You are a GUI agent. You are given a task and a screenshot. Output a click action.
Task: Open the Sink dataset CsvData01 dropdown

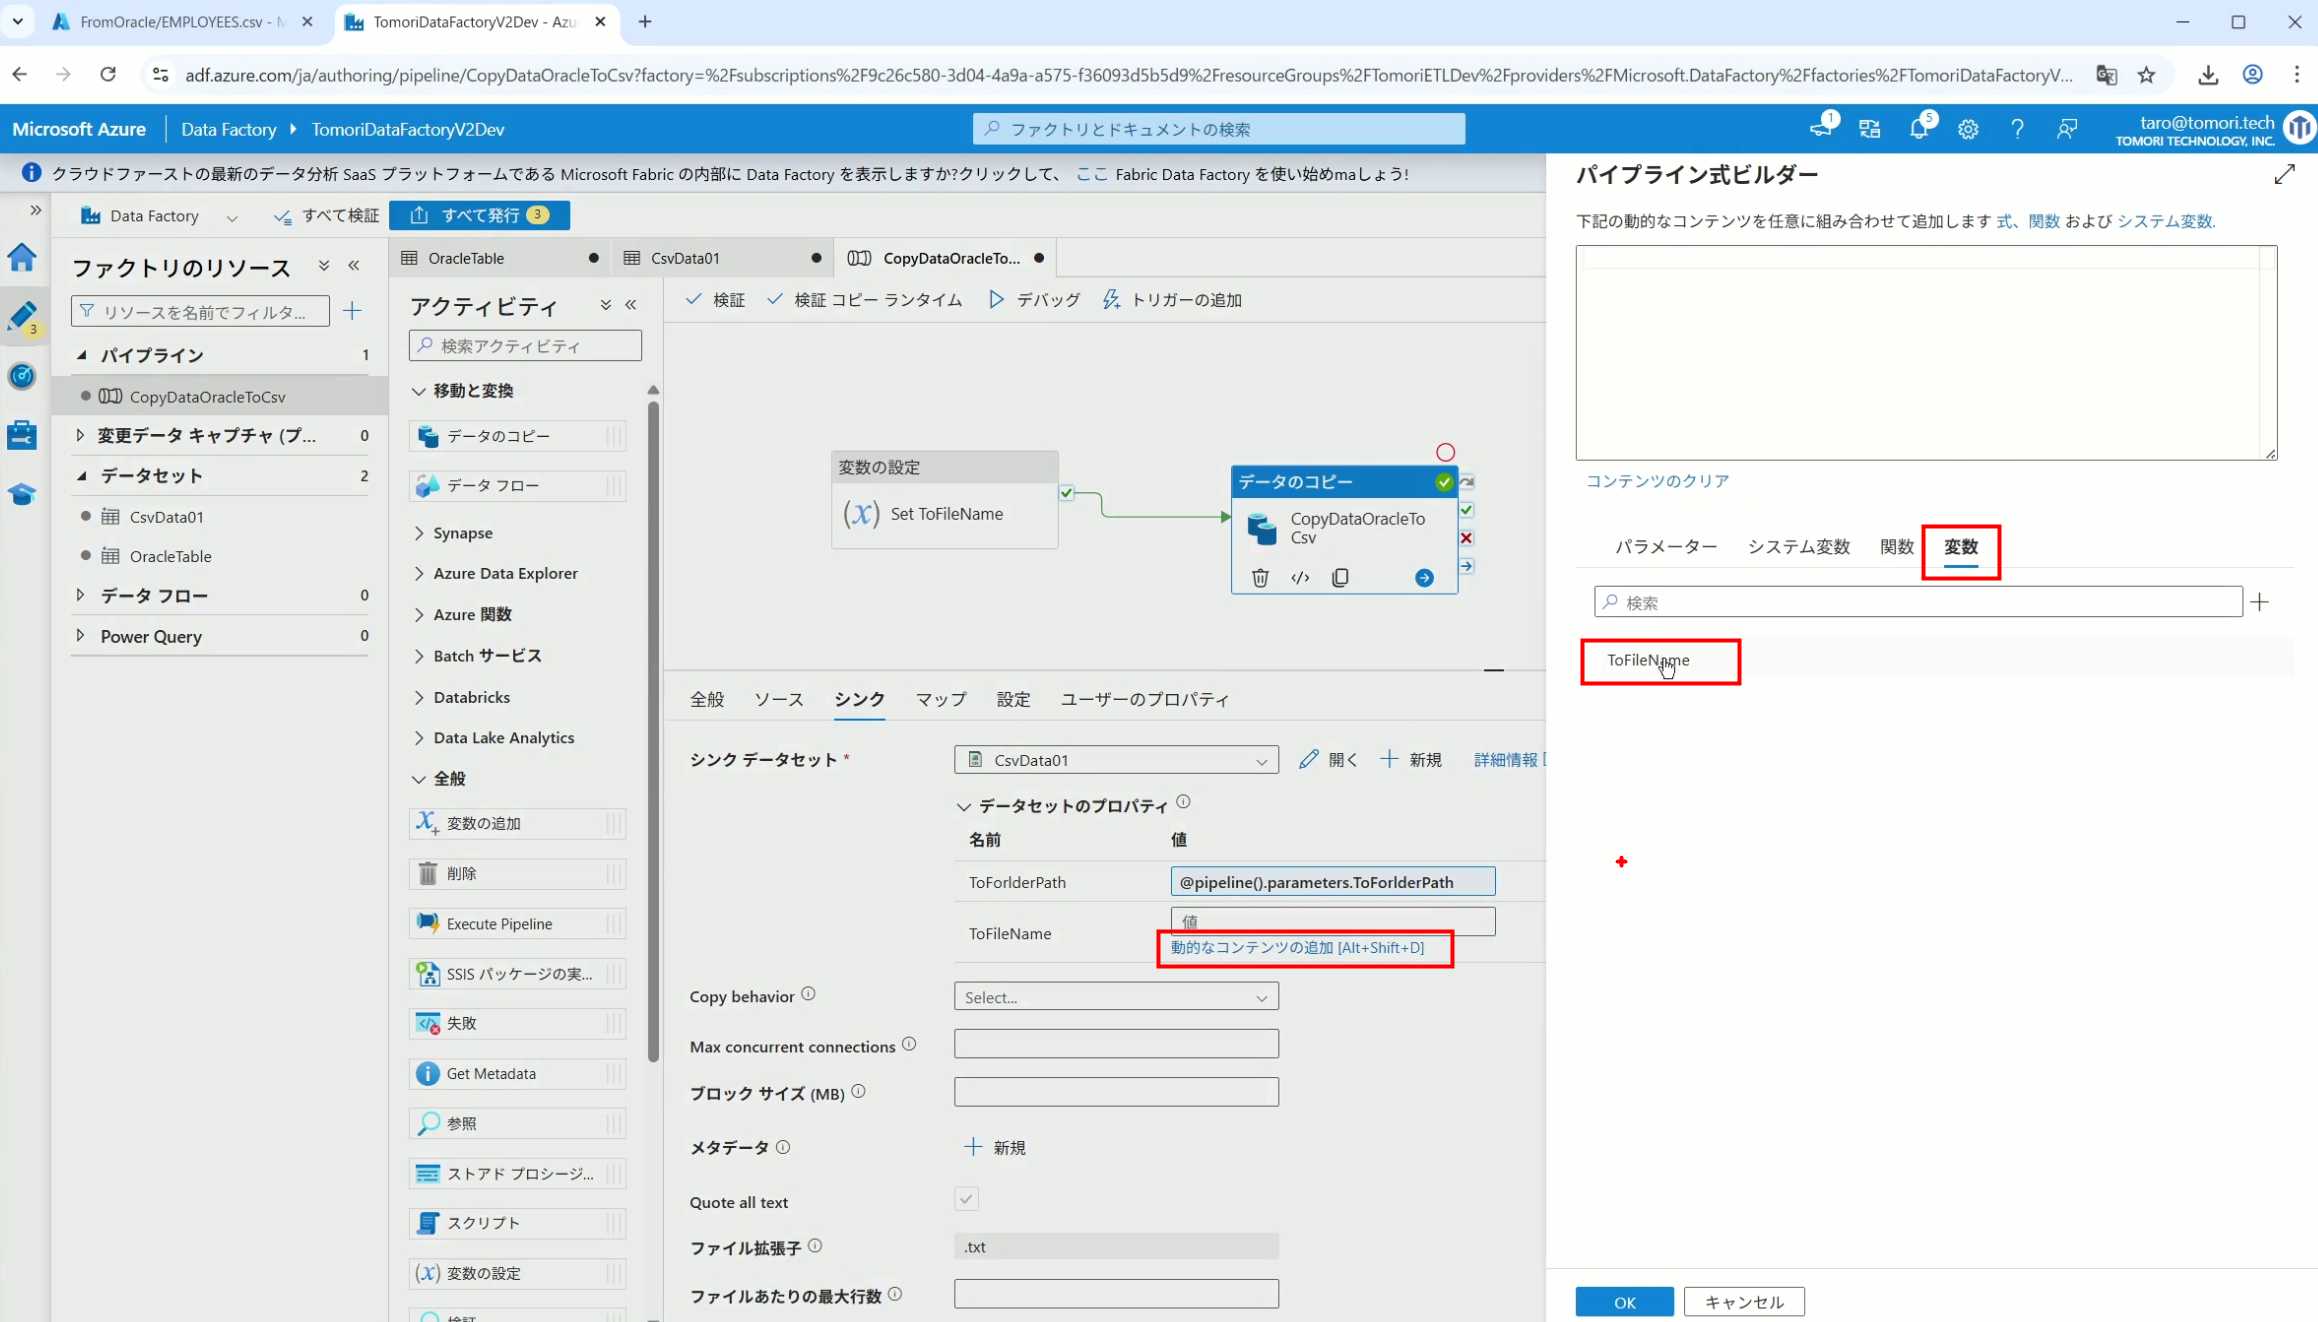pyautogui.click(x=1115, y=760)
